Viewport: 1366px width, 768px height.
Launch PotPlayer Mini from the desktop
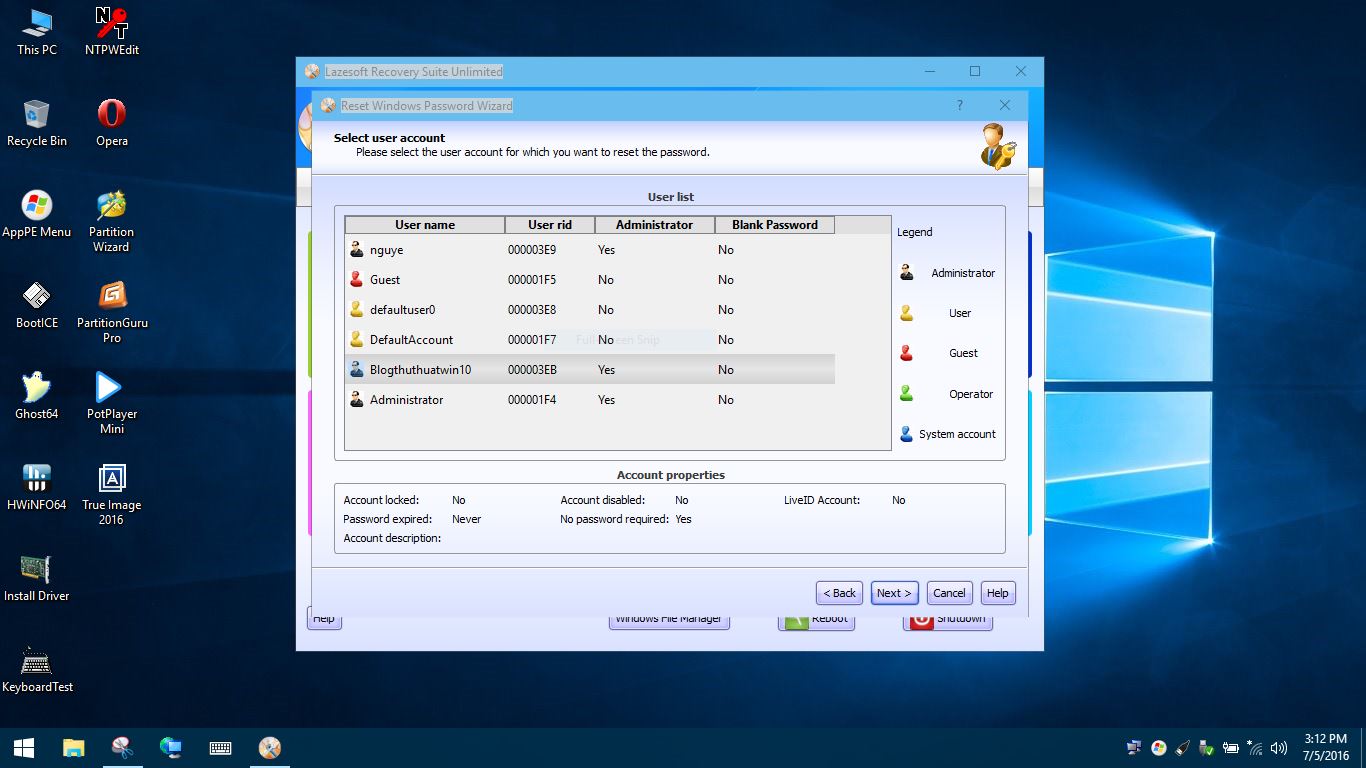click(x=112, y=403)
